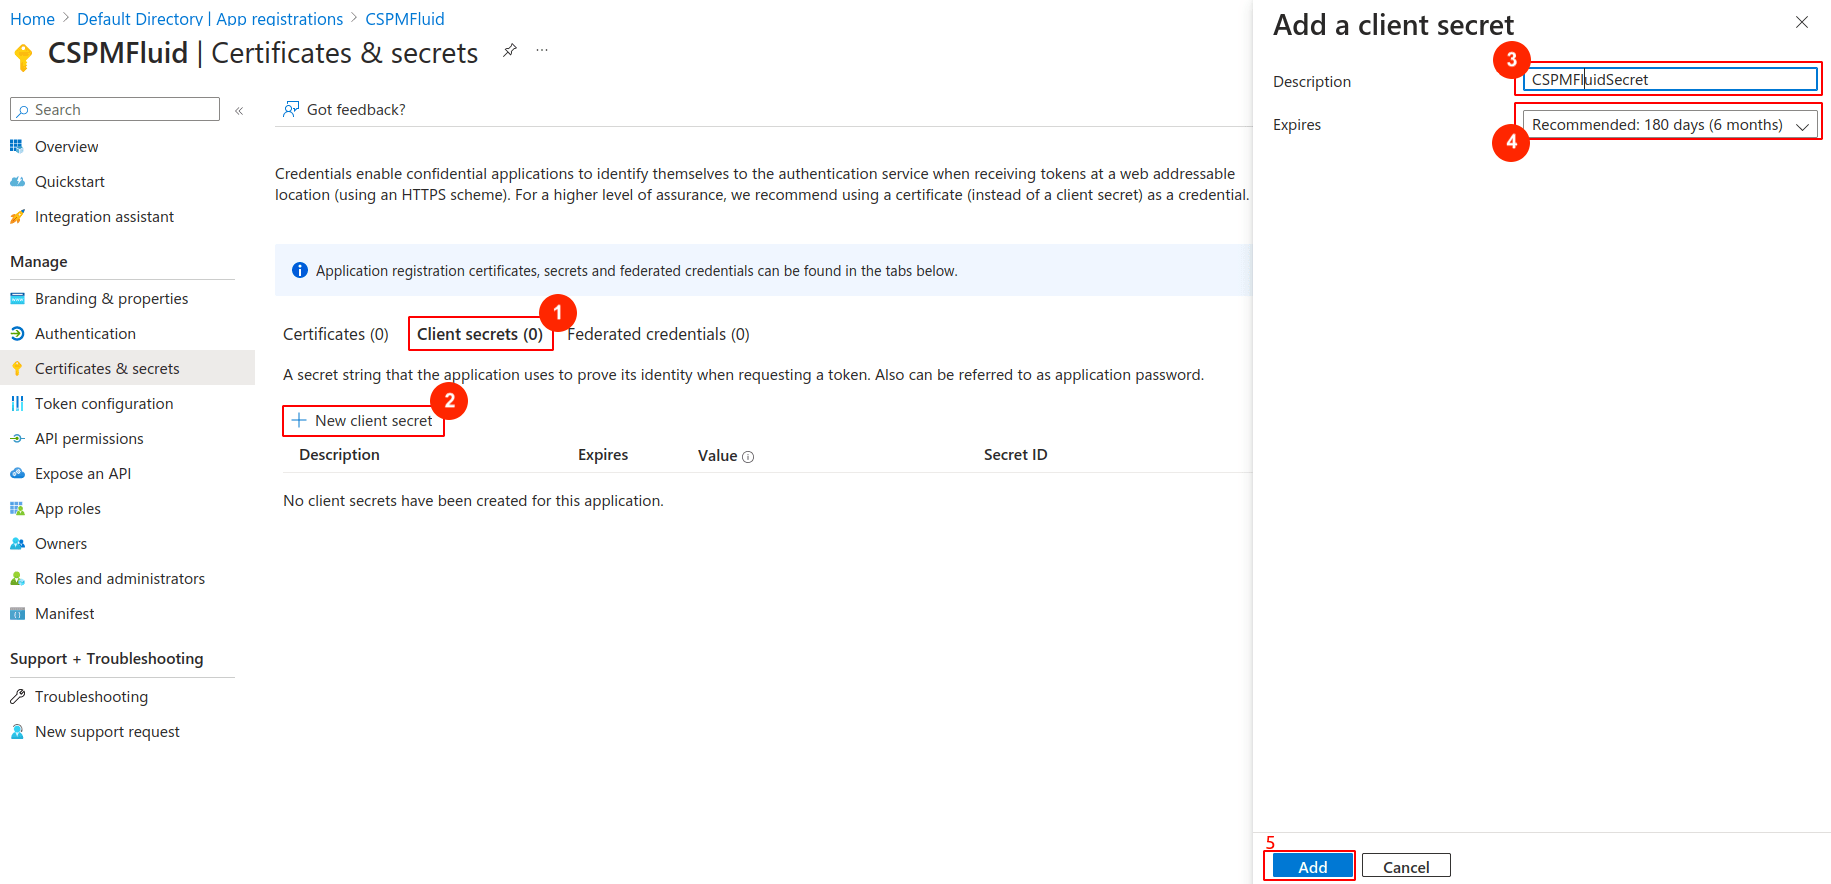
Task: Click the Secret ID column header
Action: (1015, 454)
